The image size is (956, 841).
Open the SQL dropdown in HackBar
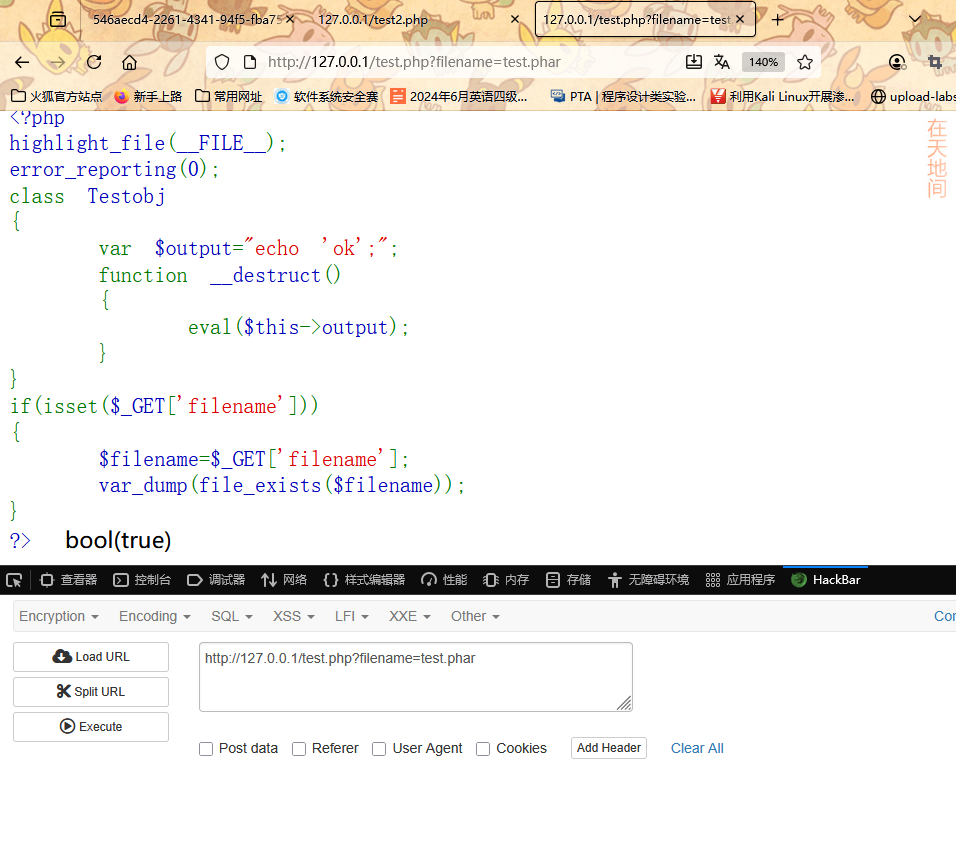coord(232,616)
